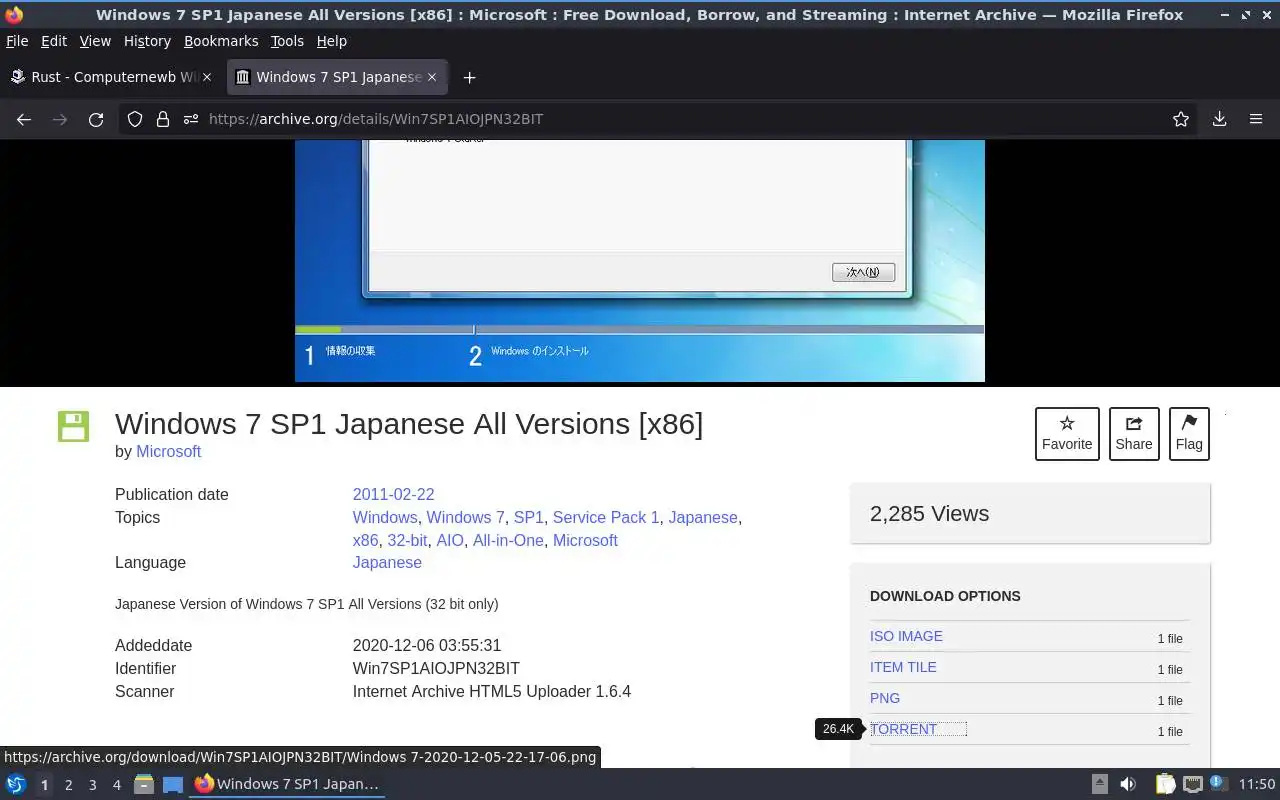Open the File menu
1280x800 pixels.
17,41
